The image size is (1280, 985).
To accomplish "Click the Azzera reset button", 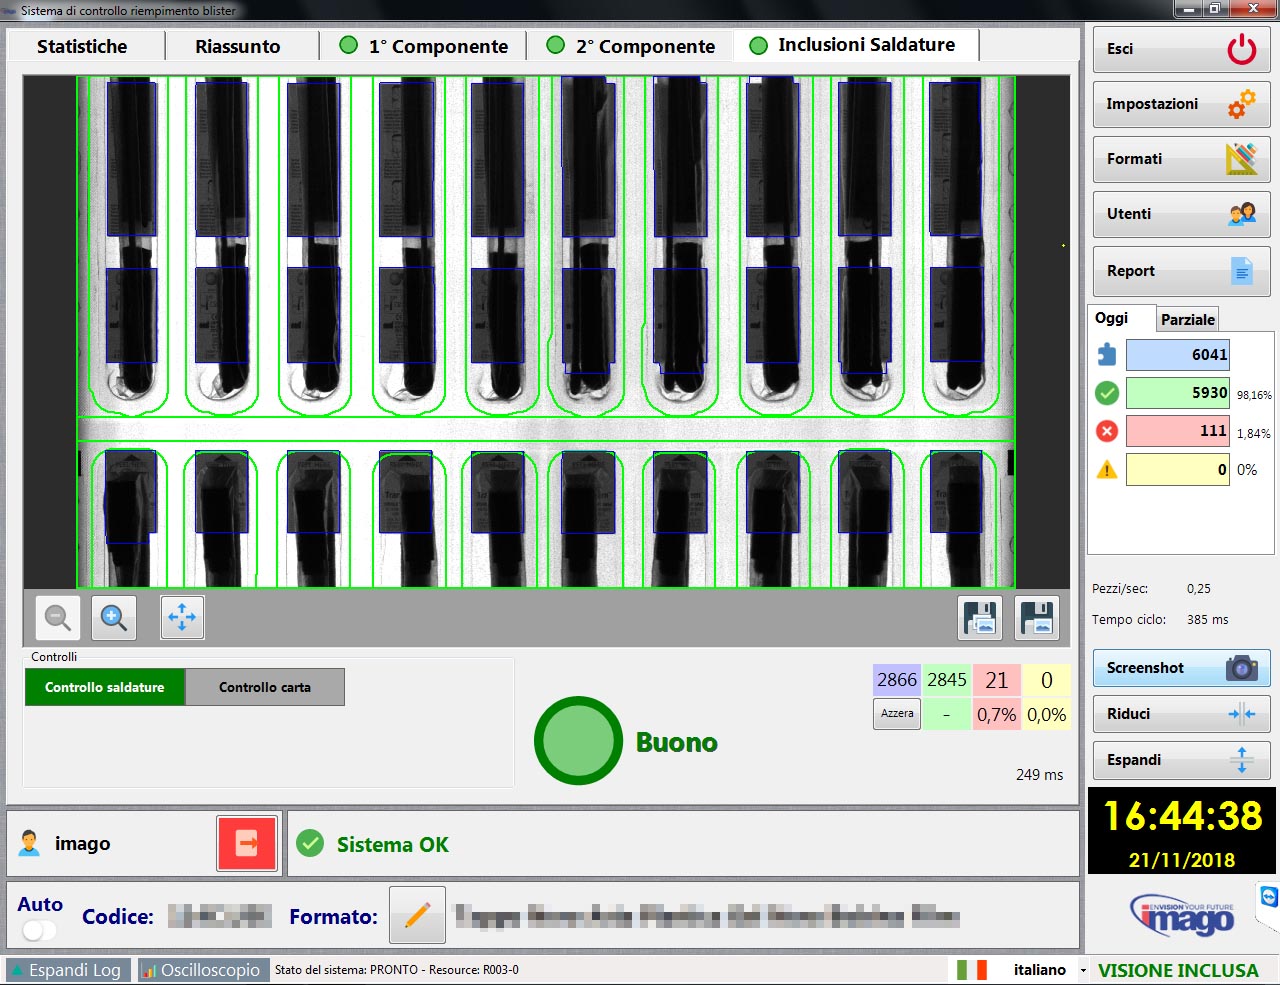I will [x=897, y=714].
